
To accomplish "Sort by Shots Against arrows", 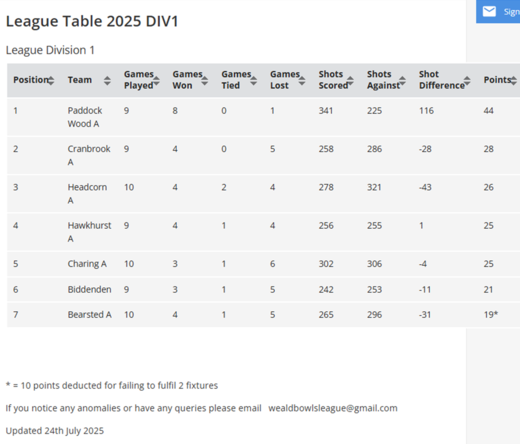I will (x=403, y=80).
